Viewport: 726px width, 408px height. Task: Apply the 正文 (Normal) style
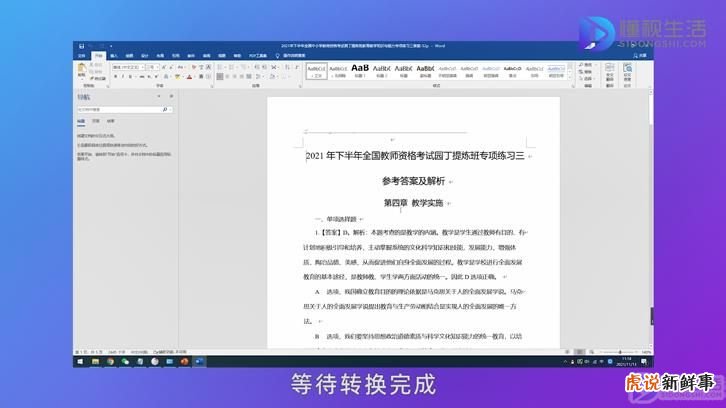point(317,71)
